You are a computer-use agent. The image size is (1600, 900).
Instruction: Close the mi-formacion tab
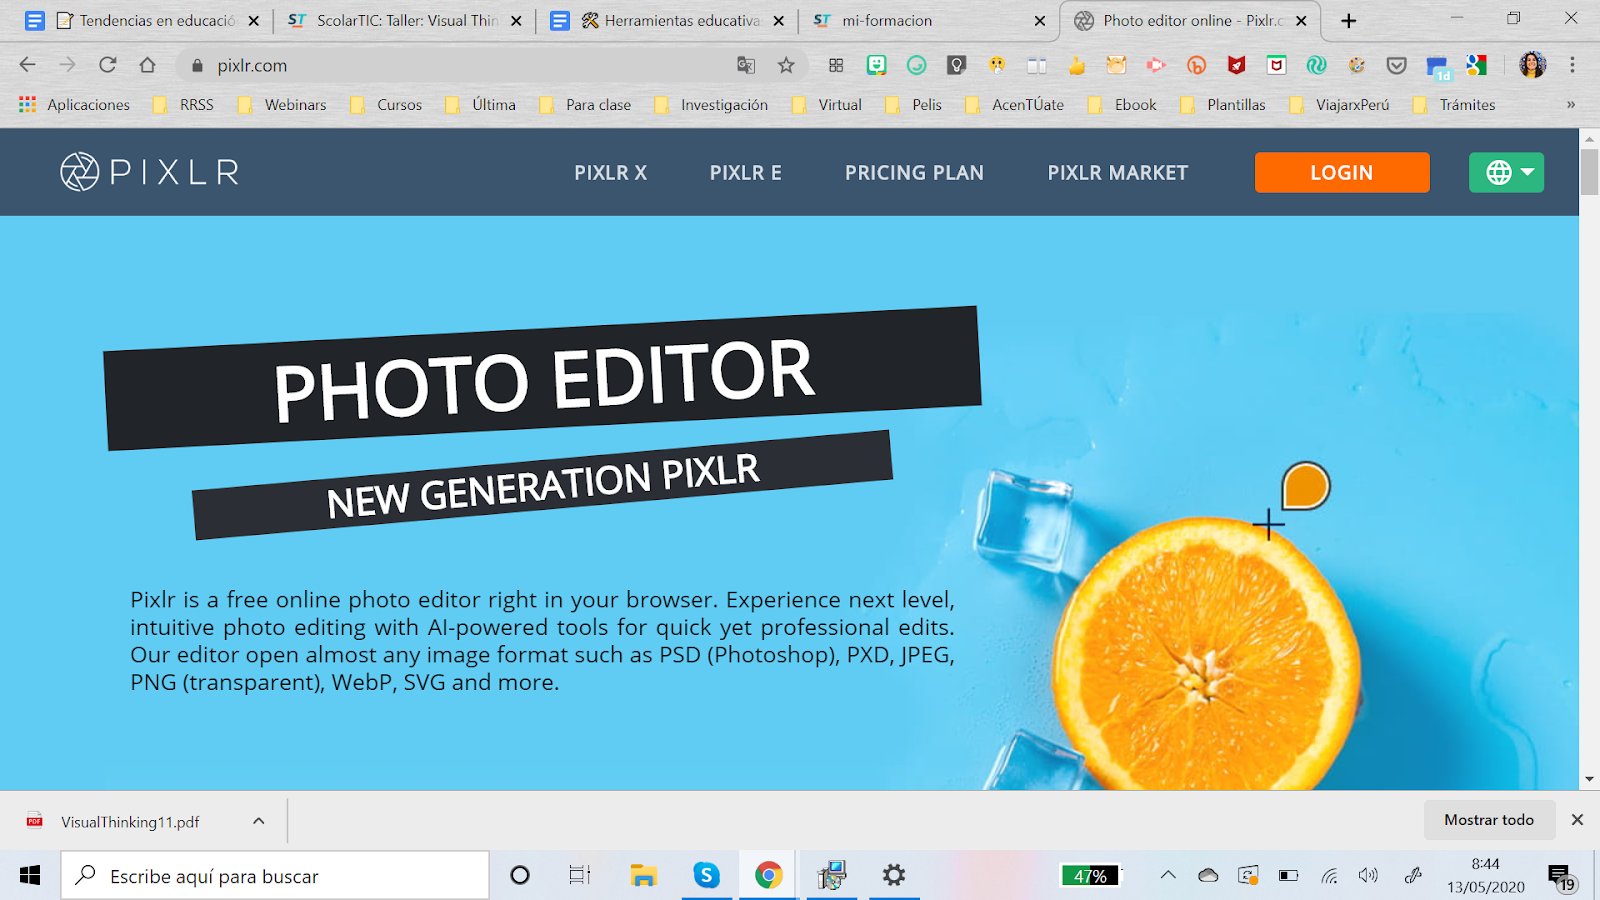(1039, 20)
